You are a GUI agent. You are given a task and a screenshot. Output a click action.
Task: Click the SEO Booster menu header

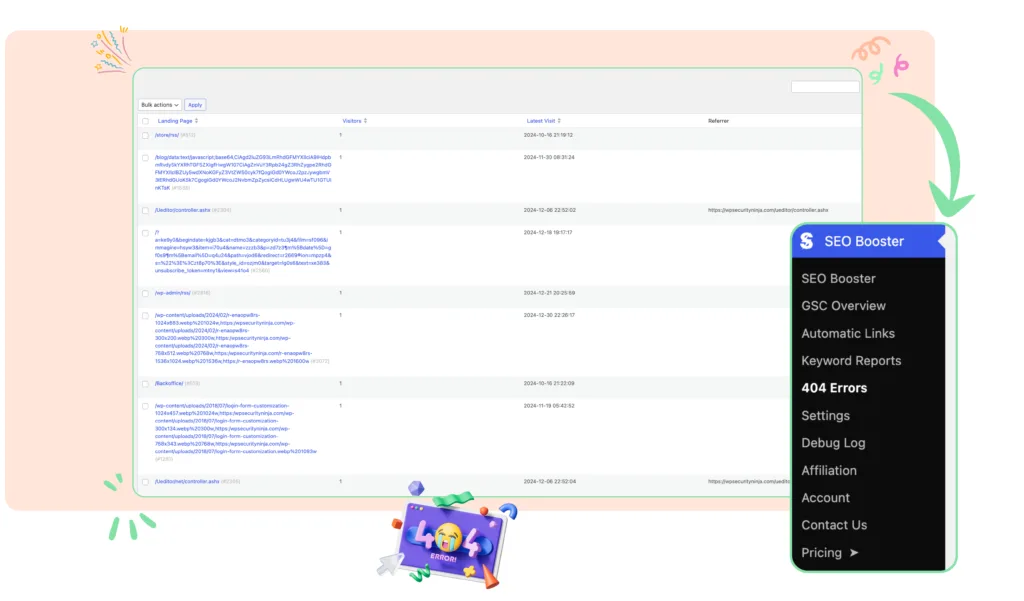[869, 241]
